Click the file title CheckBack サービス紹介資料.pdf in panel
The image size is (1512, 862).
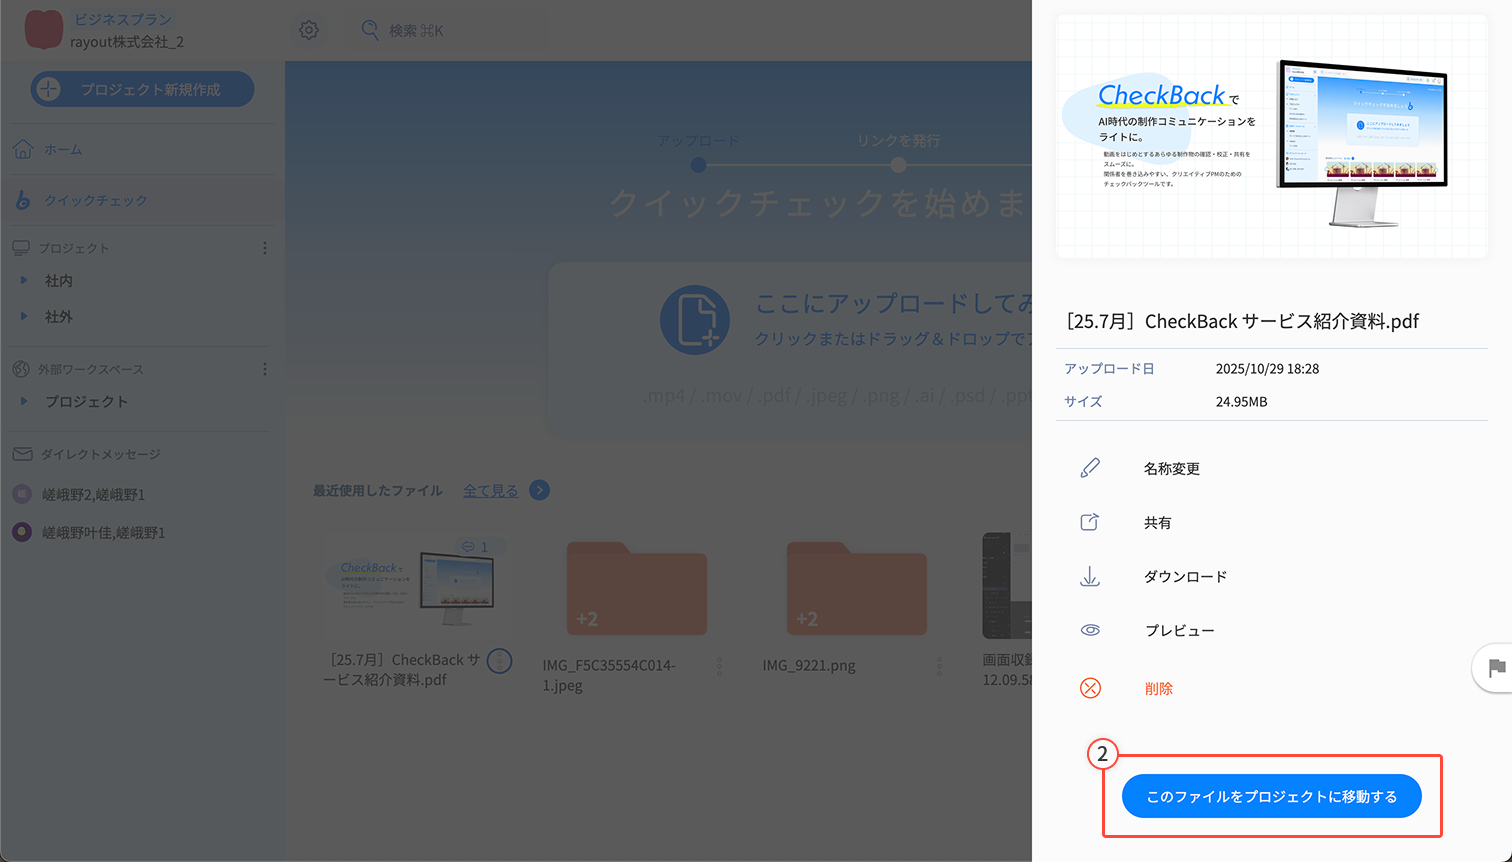coord(1242,321)
